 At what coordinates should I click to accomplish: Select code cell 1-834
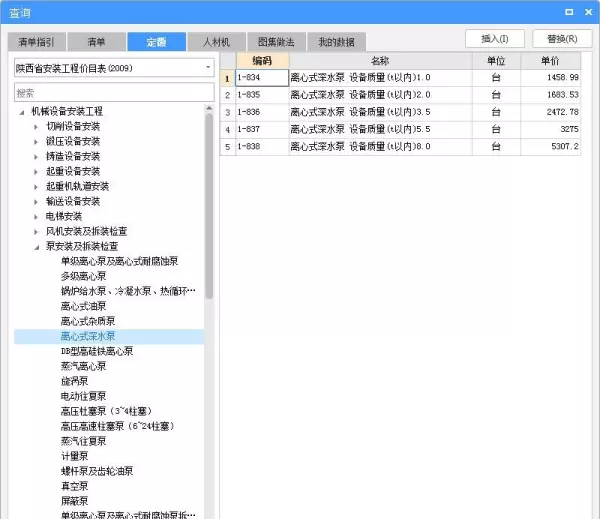(x=262, y=78)
